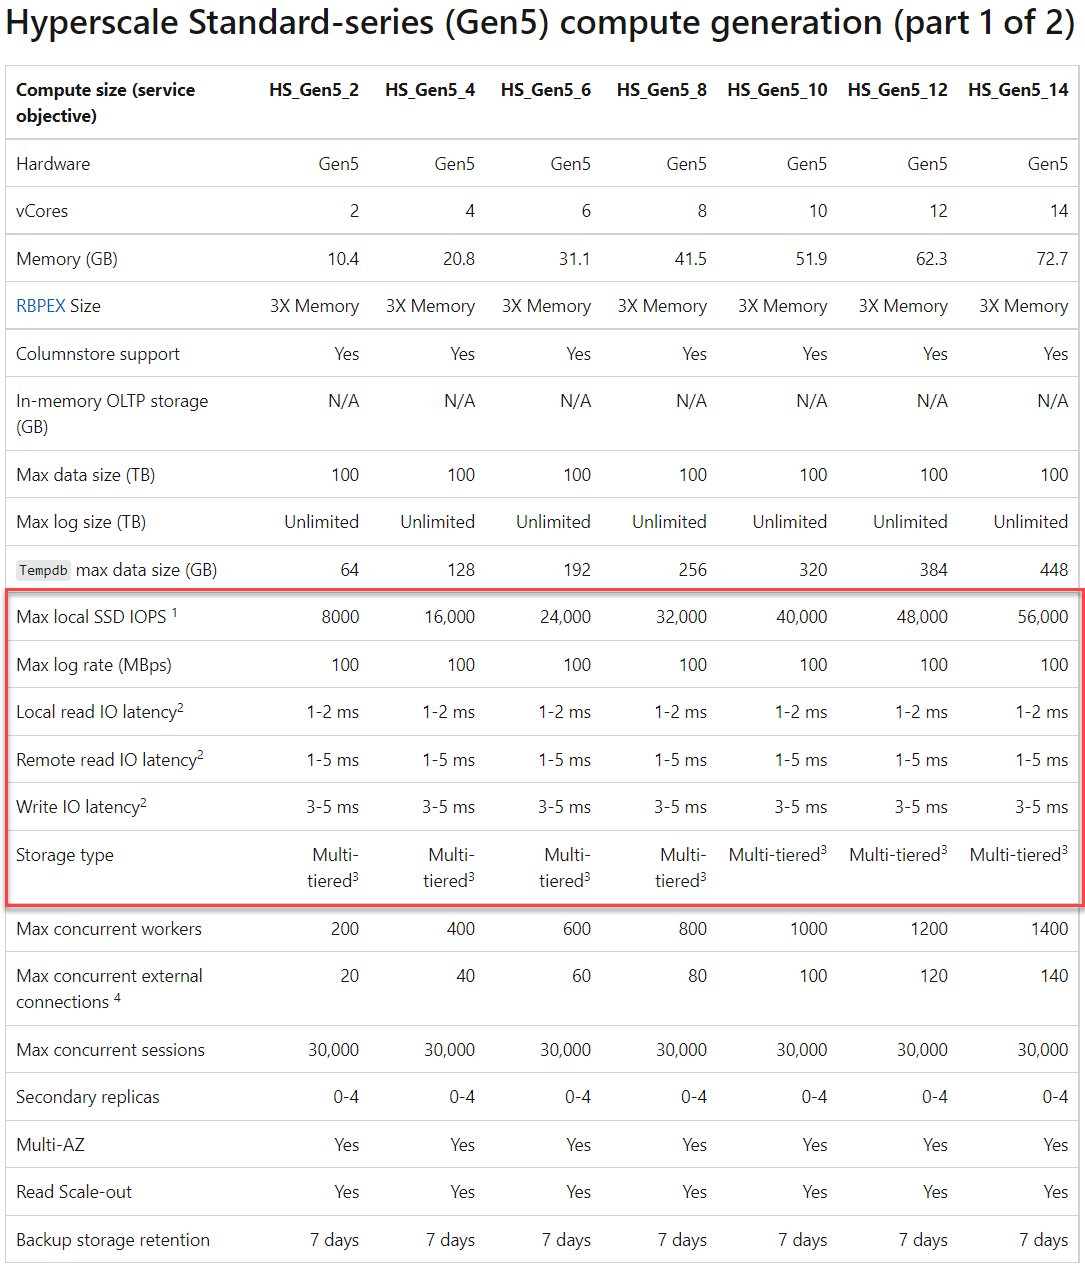The height and width of the screenshot is (1271, 1085).
Task: Click the Write IO latency label
Action: (82, 806)
